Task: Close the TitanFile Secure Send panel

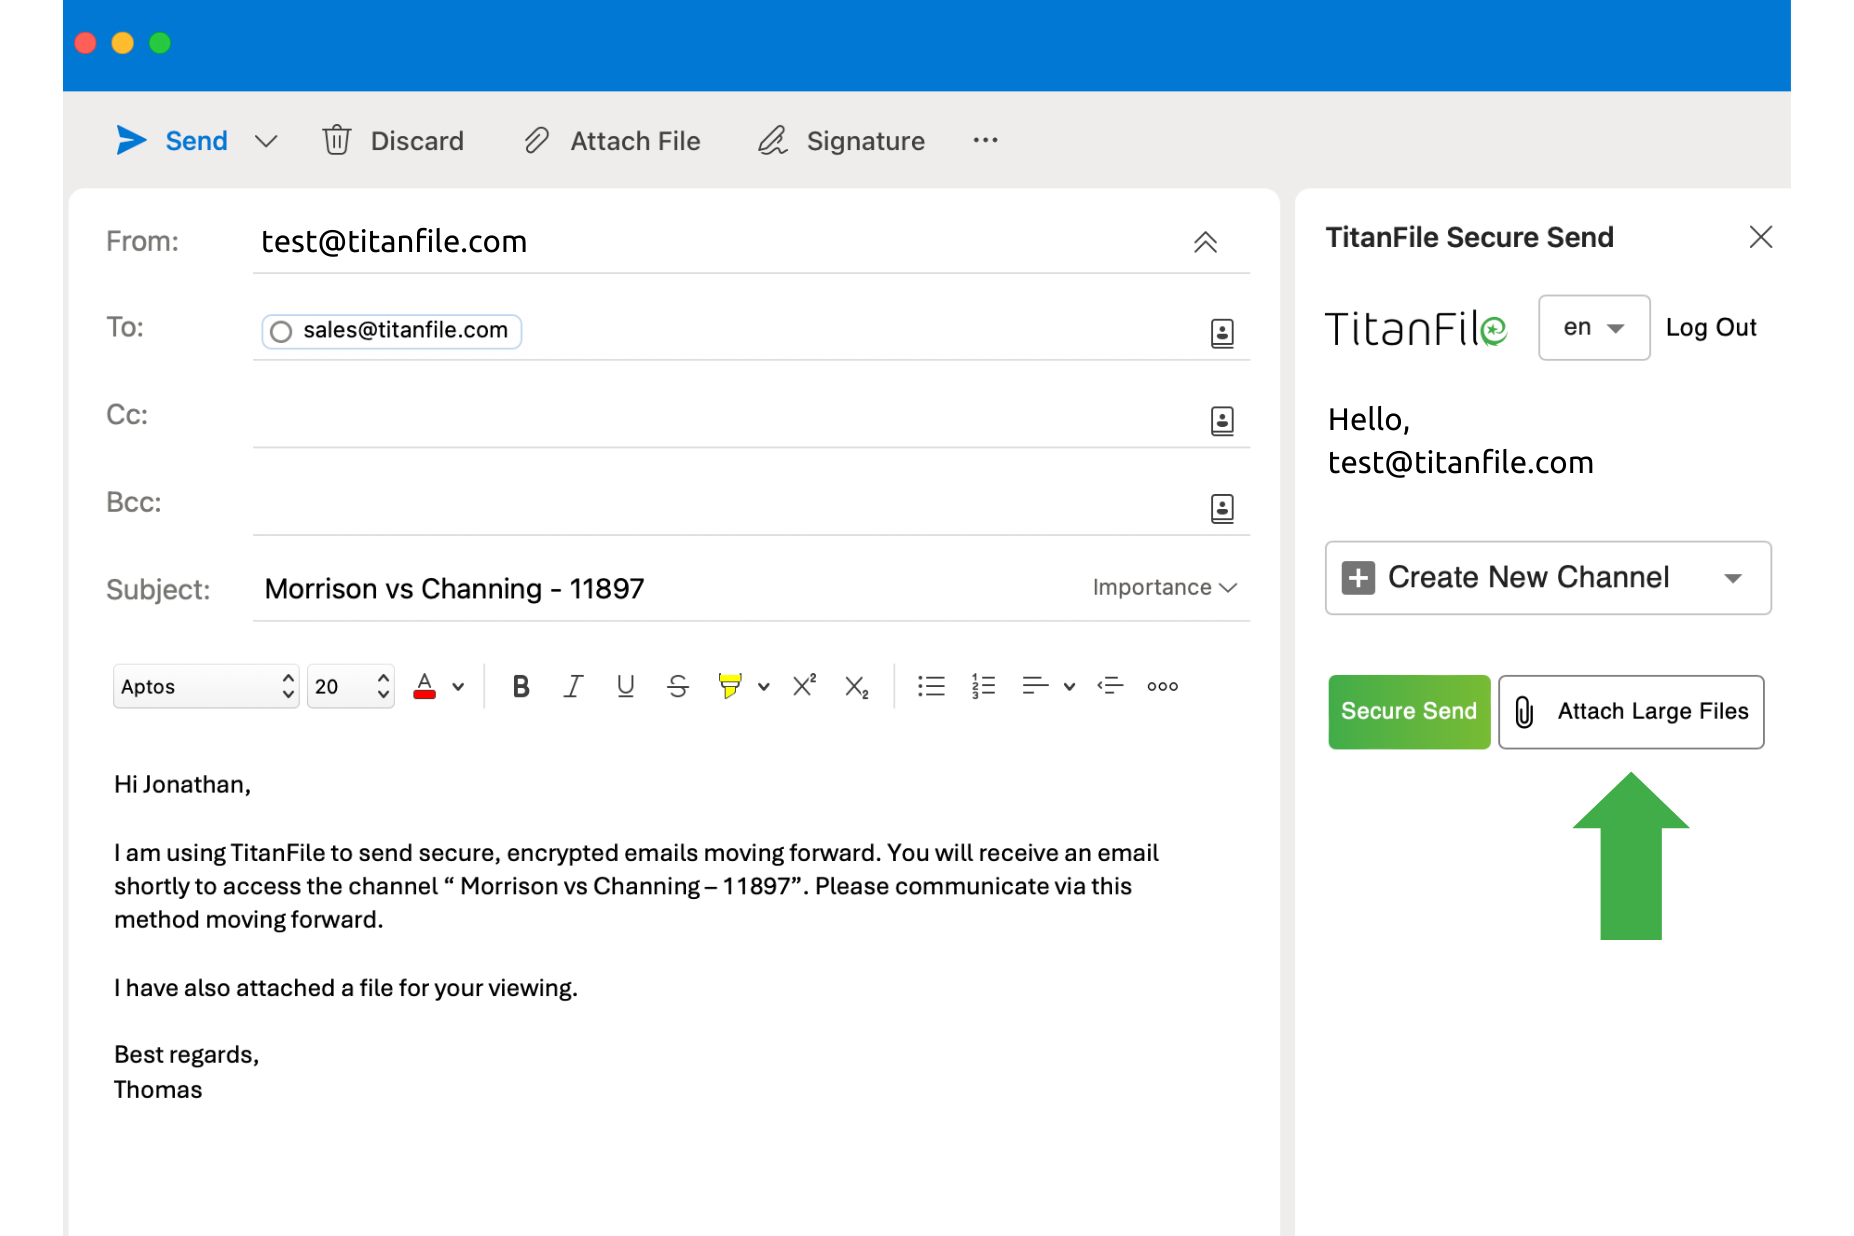Action: click(1761, 237)
